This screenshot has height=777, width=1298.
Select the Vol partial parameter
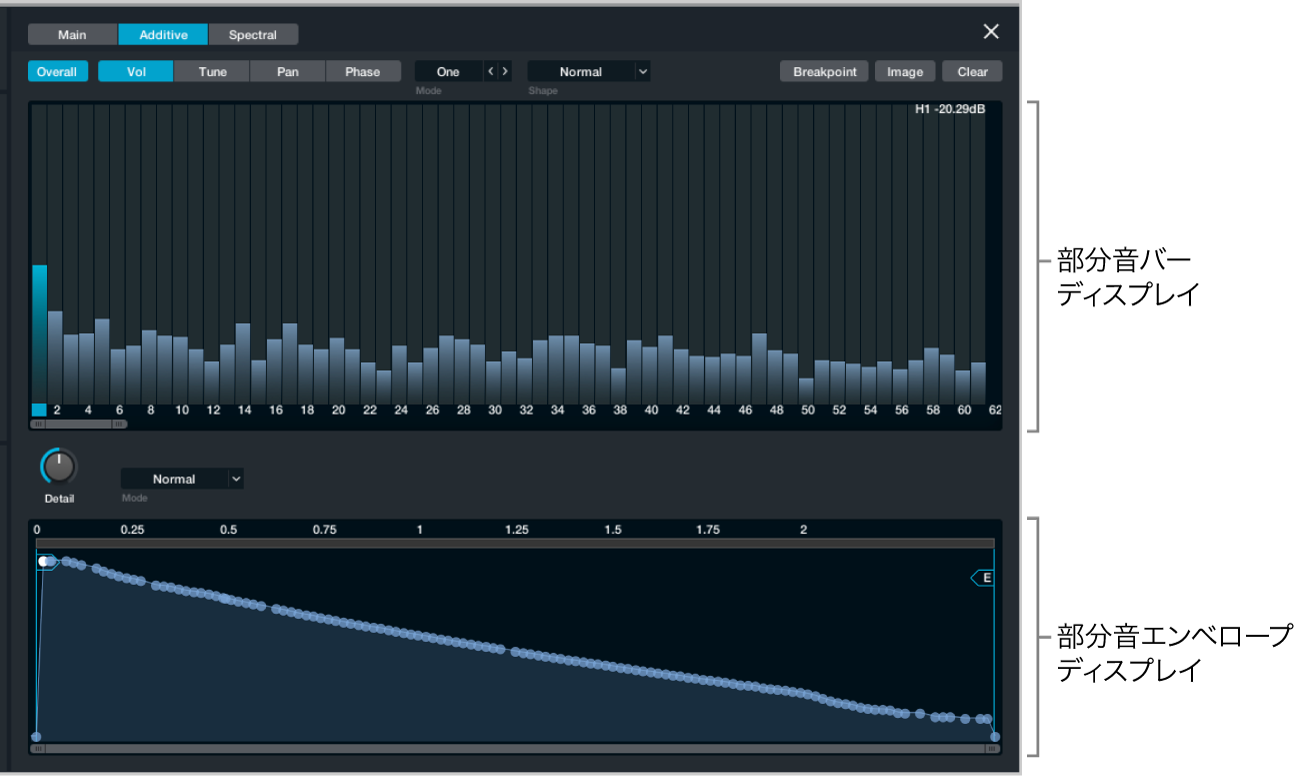(136, 72)
